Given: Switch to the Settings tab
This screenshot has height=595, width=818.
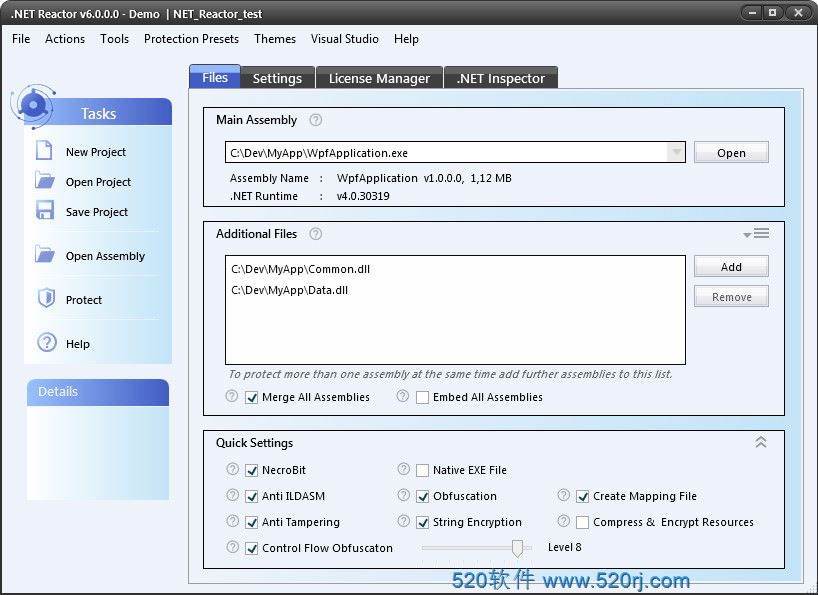Looking at the screenshot, I should pyautogui.click(x=277, y=78).
